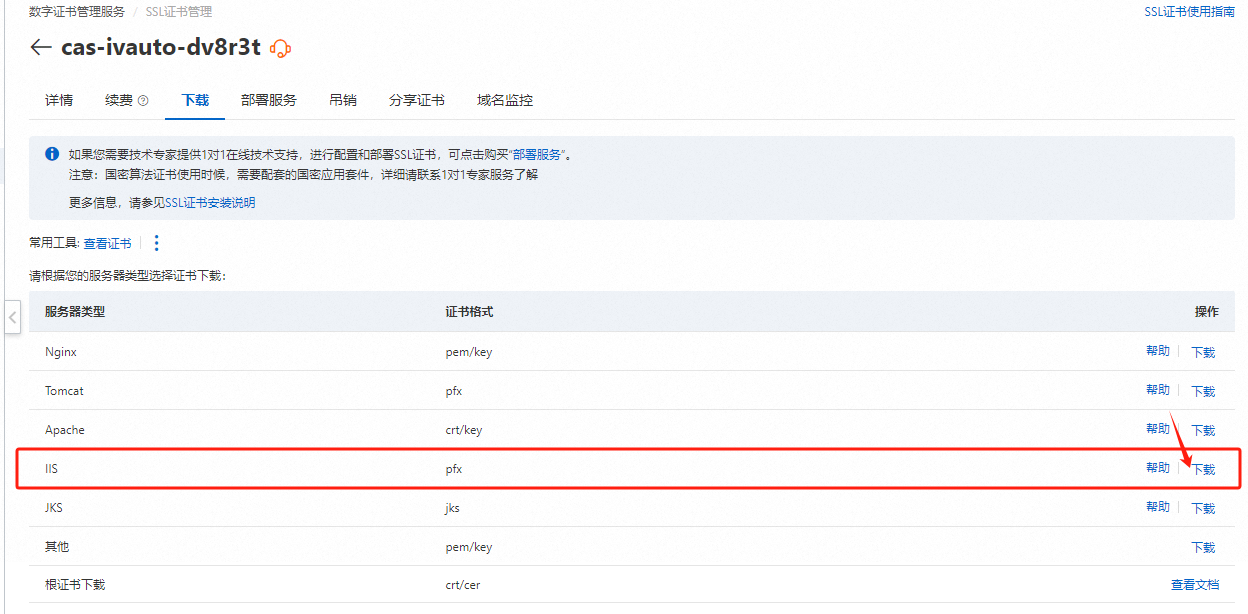Collapse the left sidebar panel handle
This screenshot has height=614, width=1248.
12,318
